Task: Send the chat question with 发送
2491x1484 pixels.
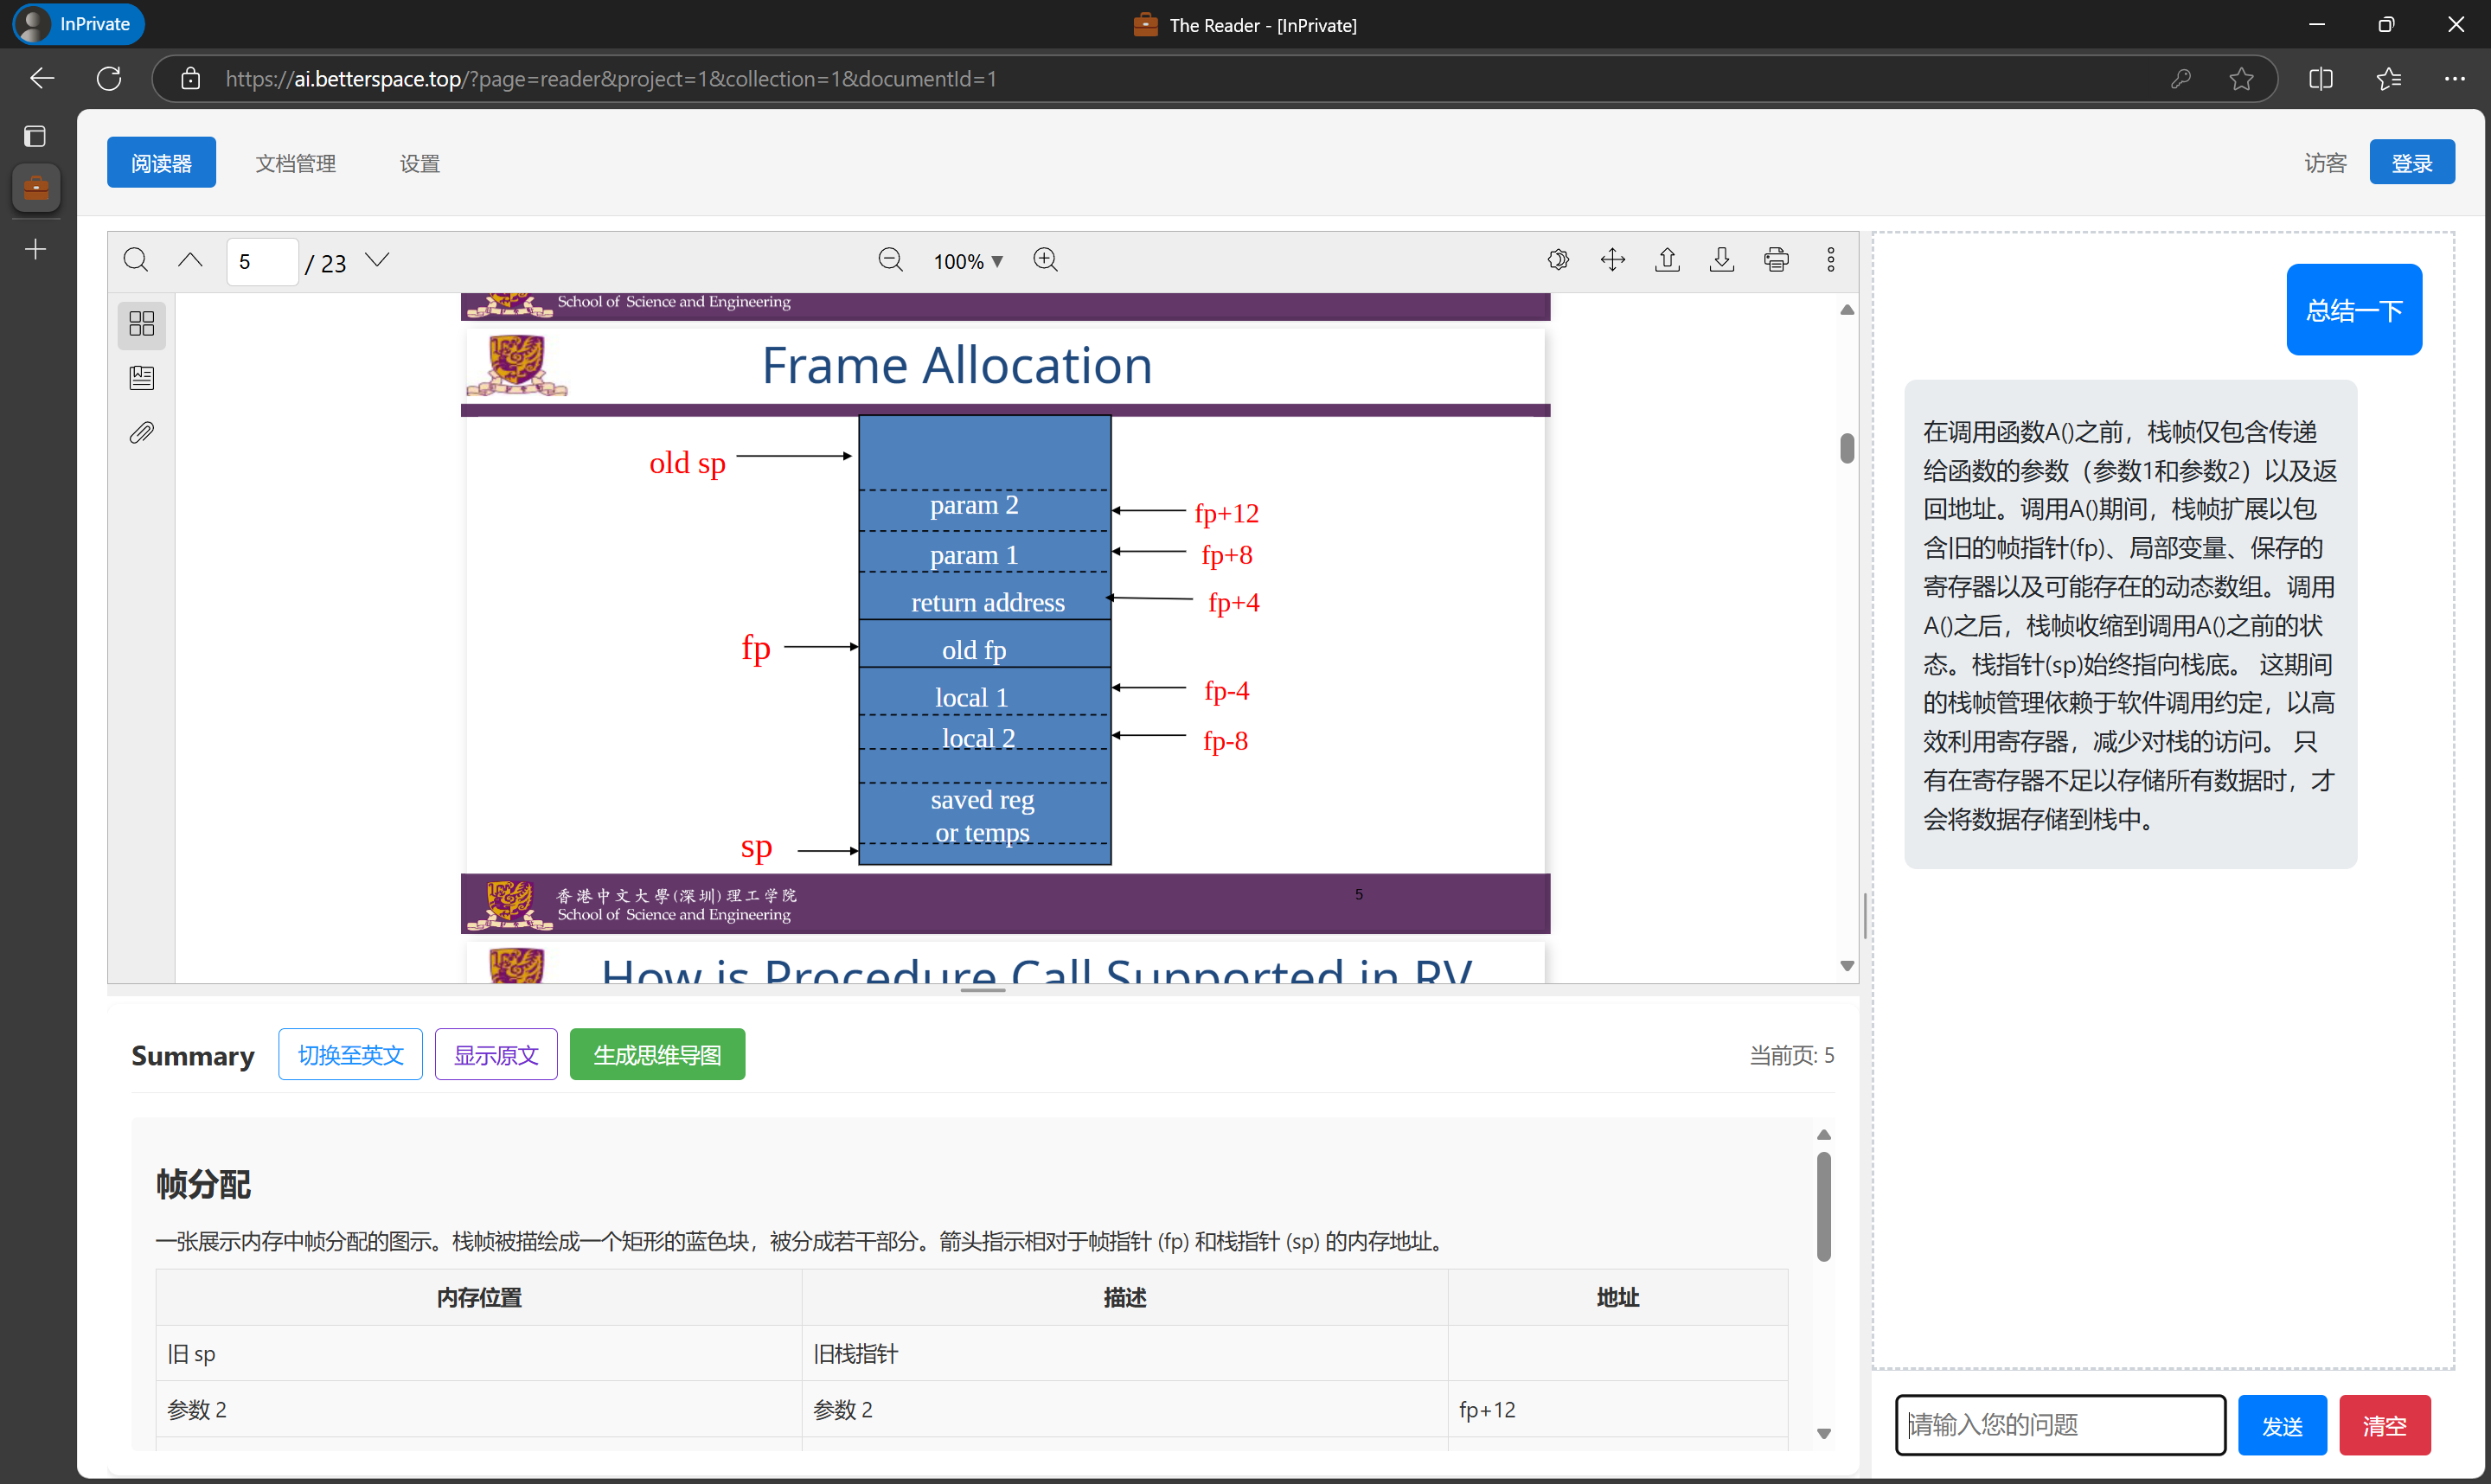Action: [x=2282, y=1426]
